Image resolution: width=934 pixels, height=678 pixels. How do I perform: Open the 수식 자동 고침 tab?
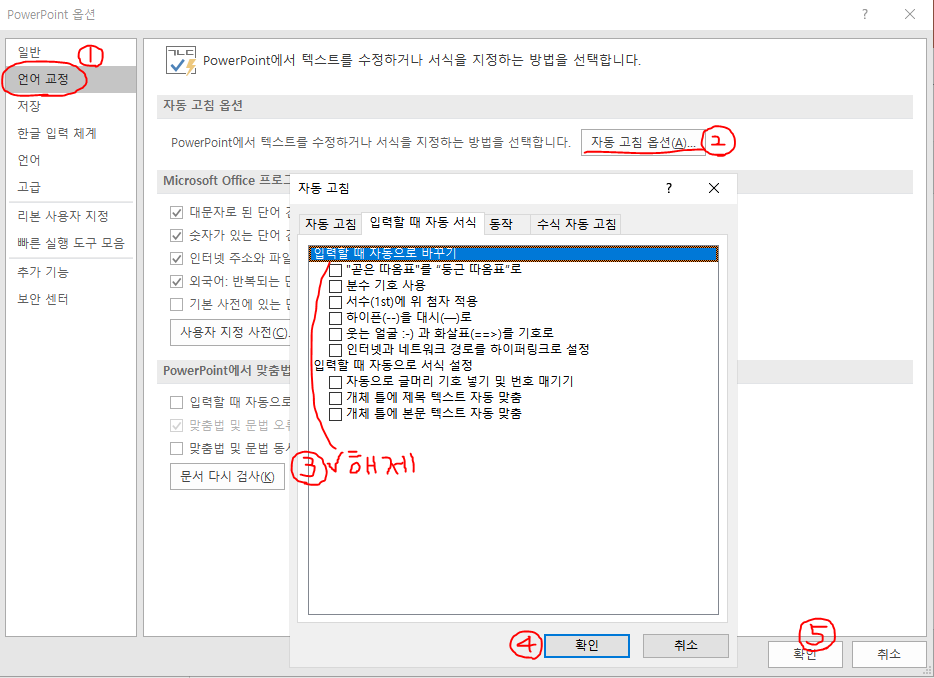[x=576, y=224]
